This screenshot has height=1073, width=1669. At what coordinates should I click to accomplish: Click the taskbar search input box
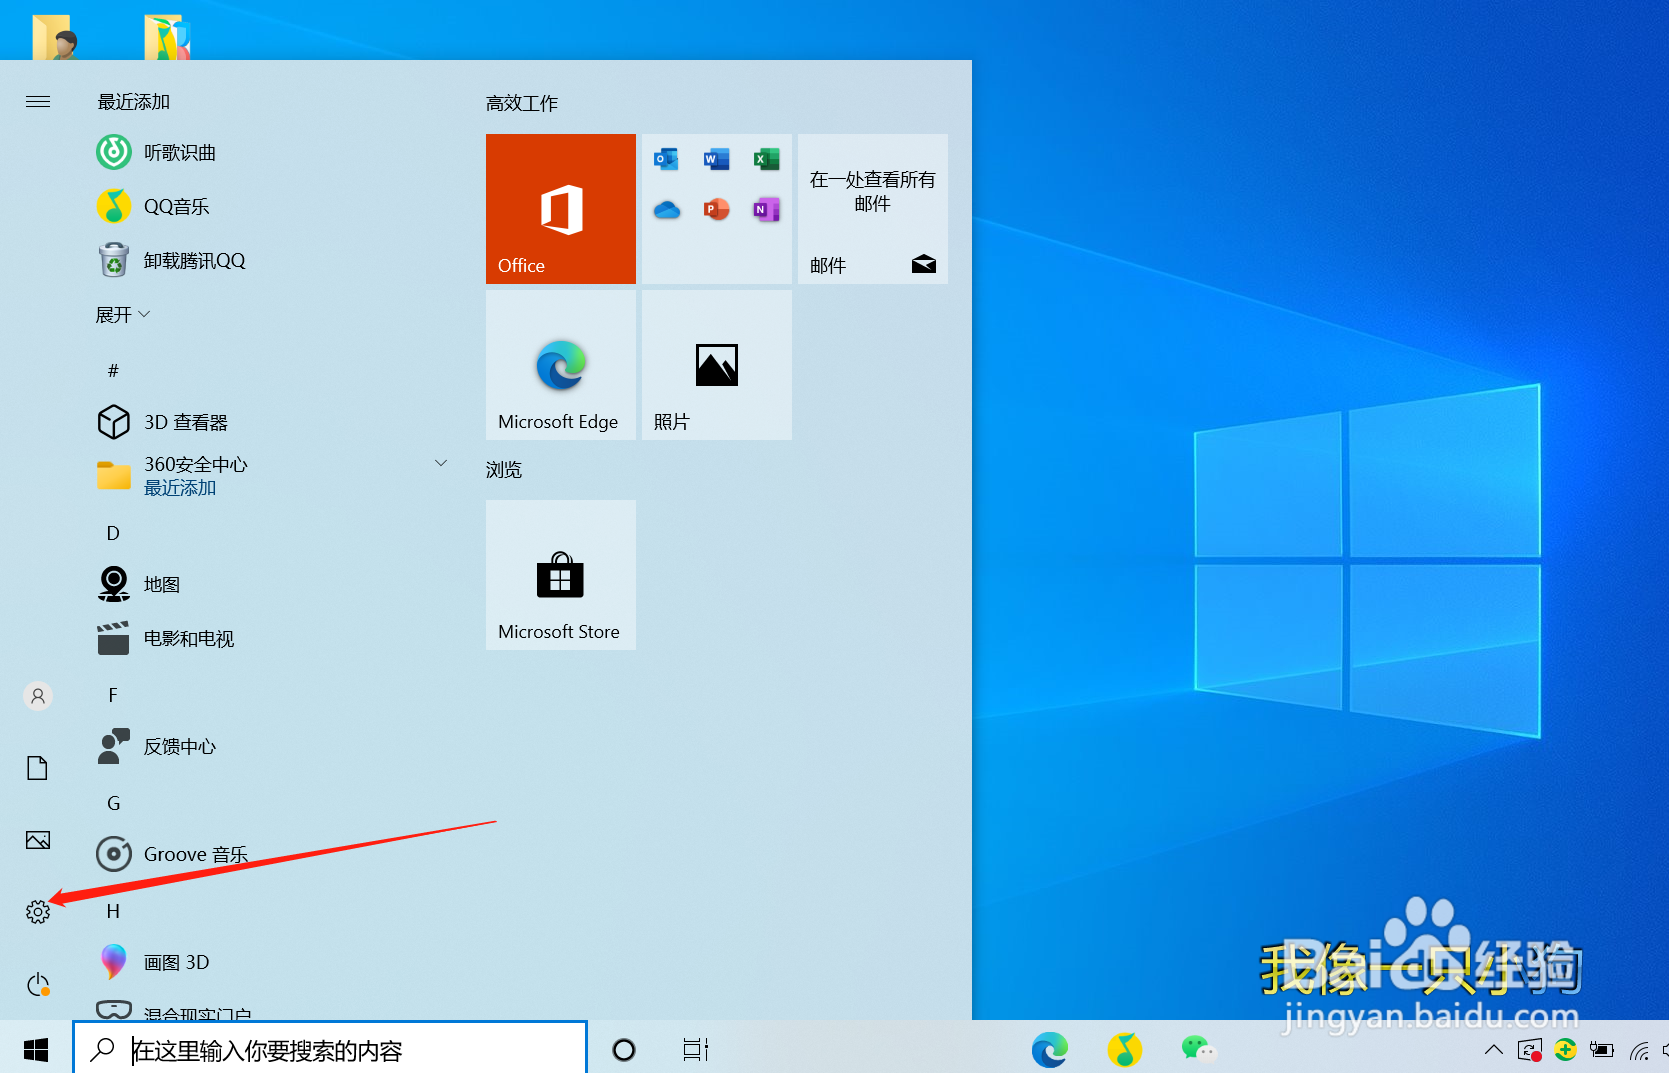pyautogui.click(x=330, y=1049)
